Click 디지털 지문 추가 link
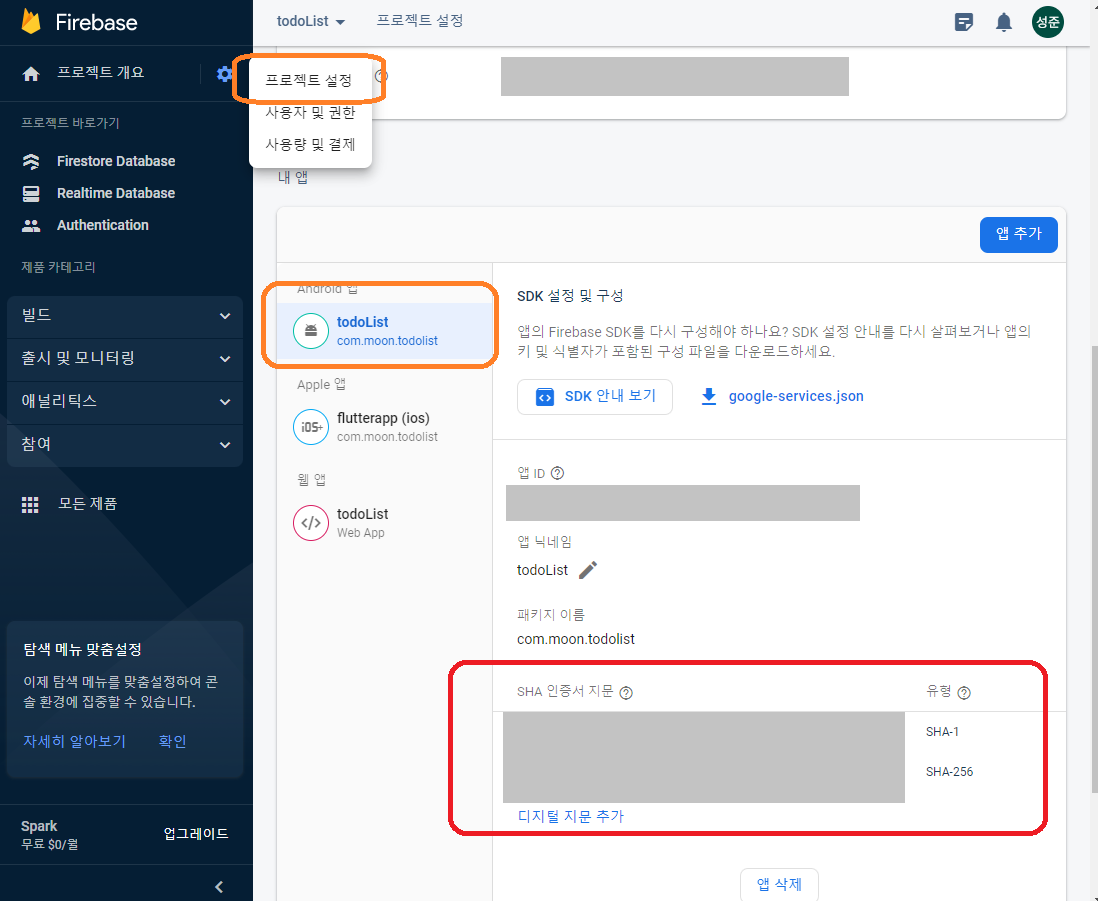The image size is (1098, 901). click(571, 816)
